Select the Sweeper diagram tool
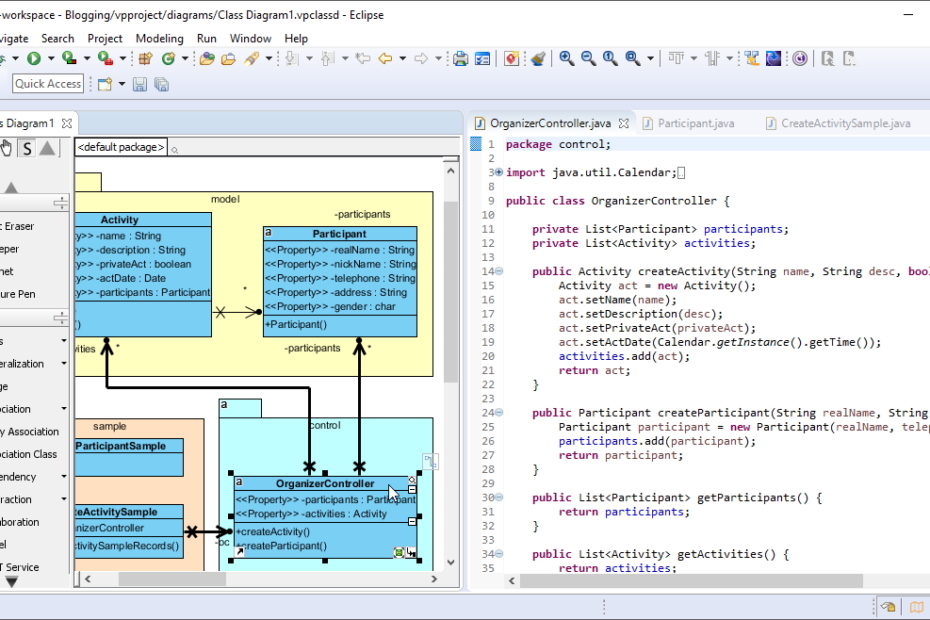930x620 pixels. coord(30,248)
